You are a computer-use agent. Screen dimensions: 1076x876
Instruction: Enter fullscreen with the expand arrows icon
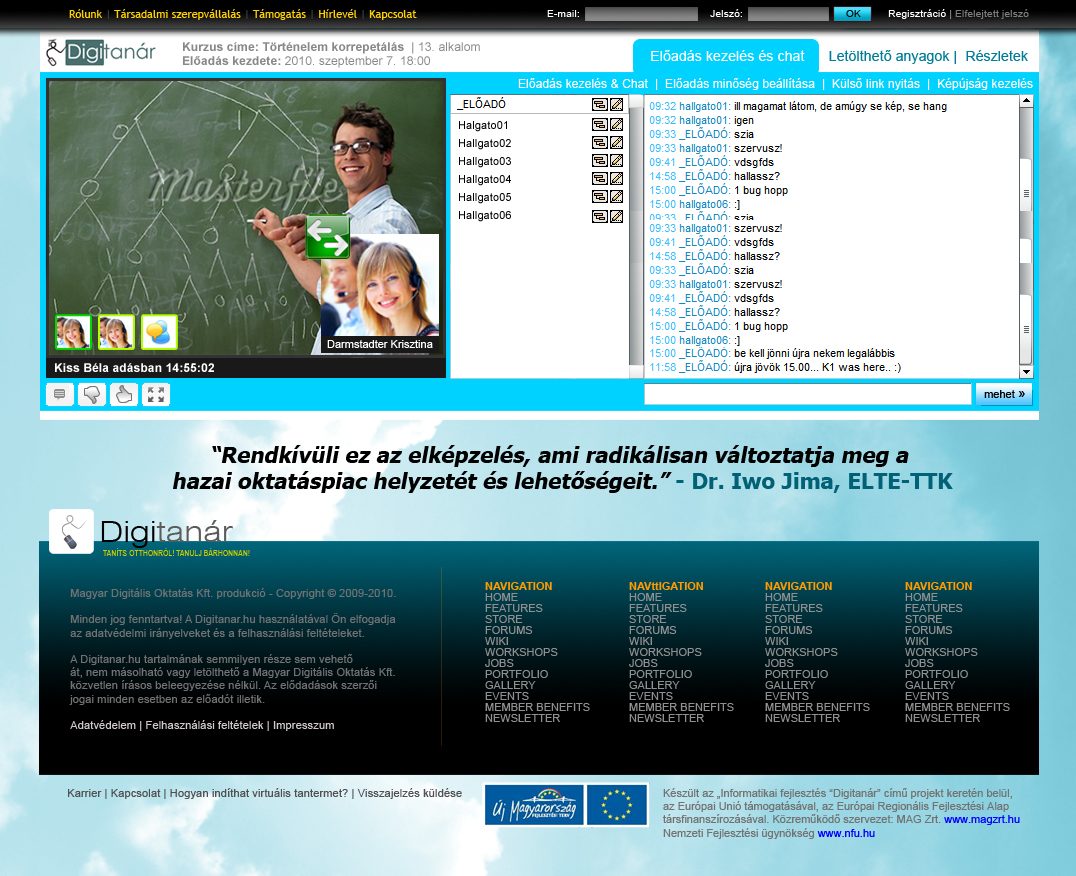(155, 394)
